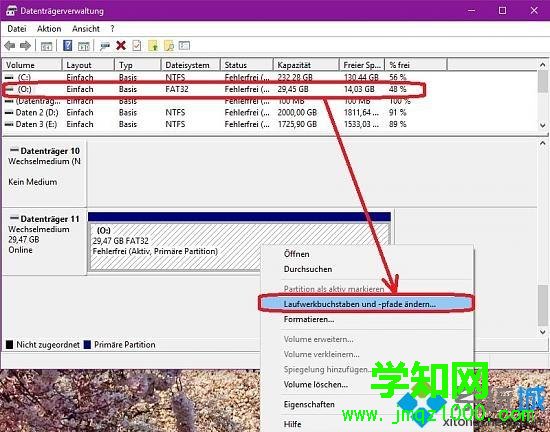Sort by the Layout column header
The height and width of the screenshot is (432, 550).
pos(88,65)
